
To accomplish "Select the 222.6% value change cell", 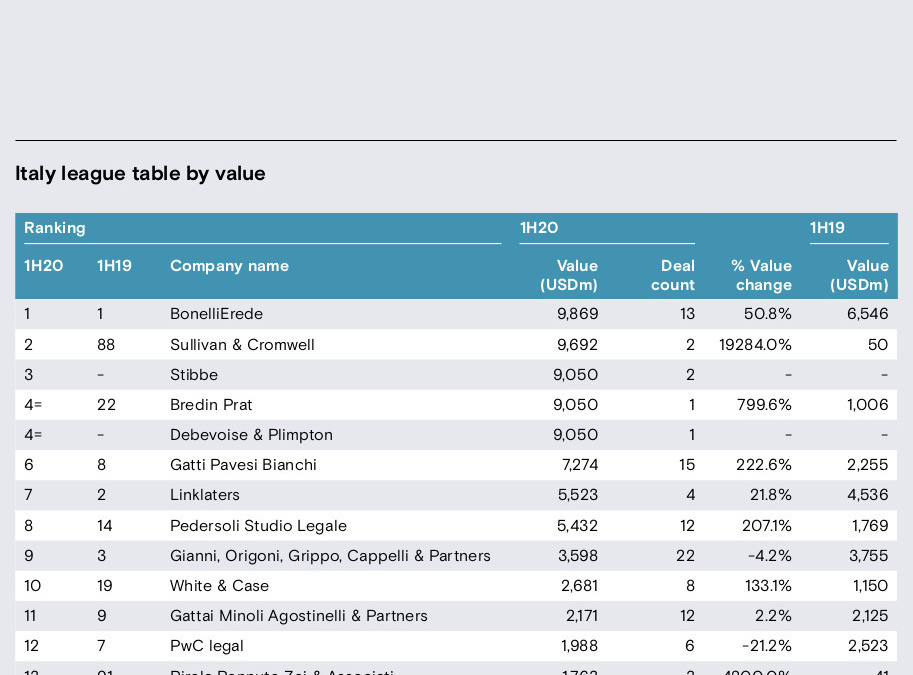I will [763, 465].
